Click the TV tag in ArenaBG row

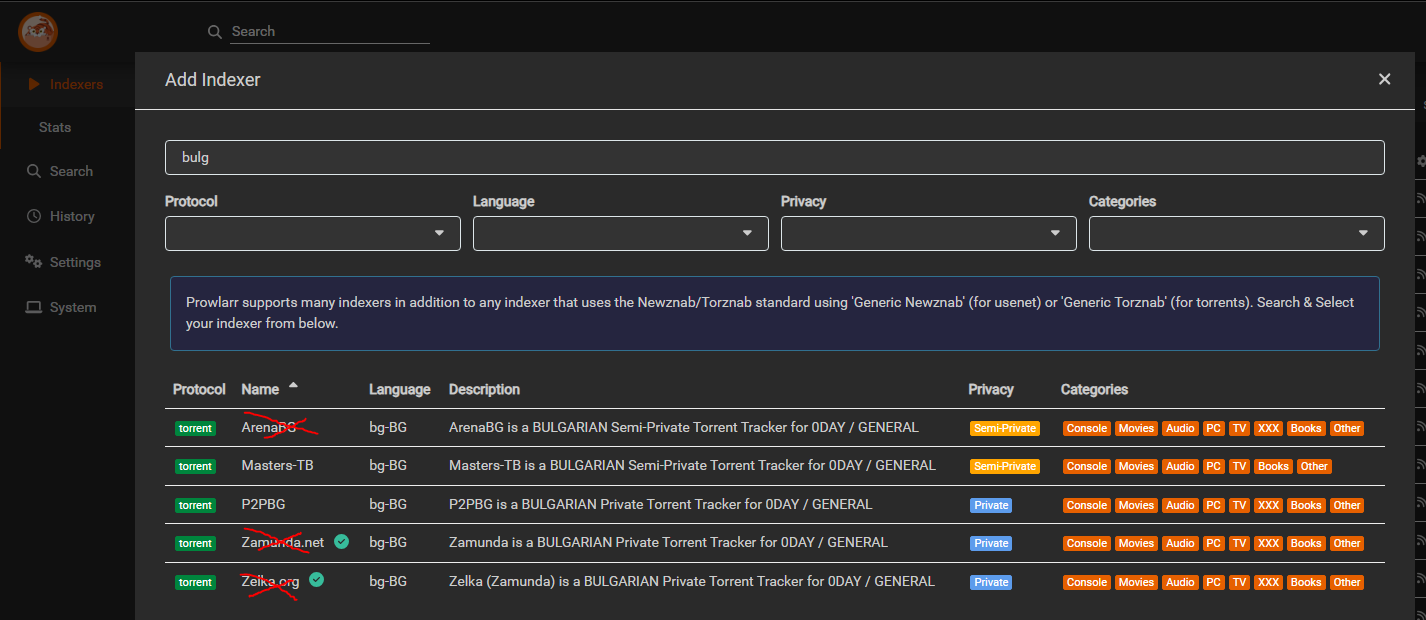click(x=1239, y=428)
